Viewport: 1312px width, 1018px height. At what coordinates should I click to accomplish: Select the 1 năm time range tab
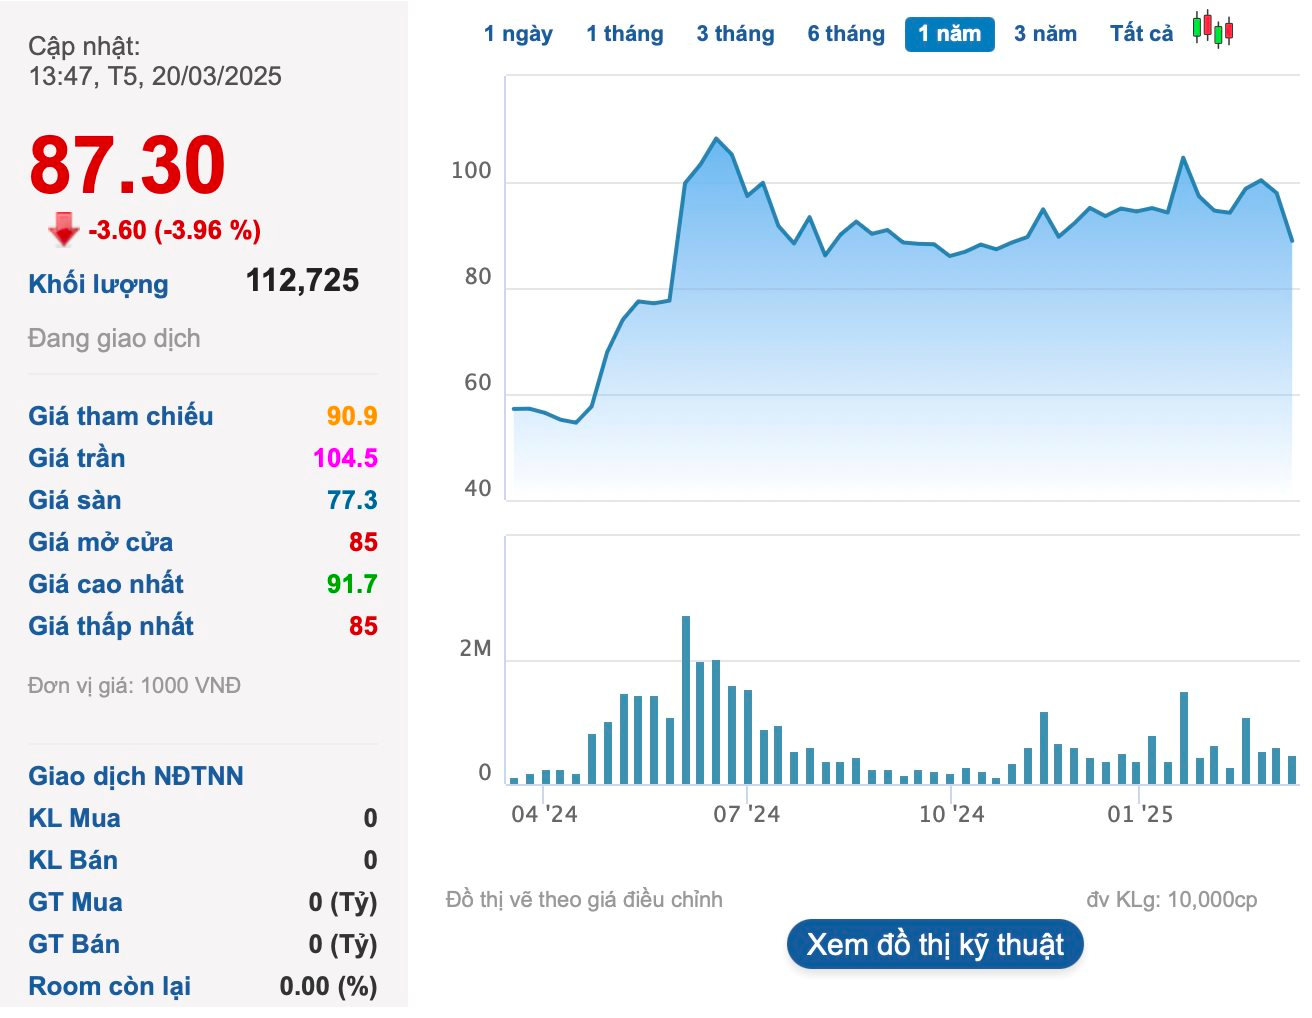[950, 34]
